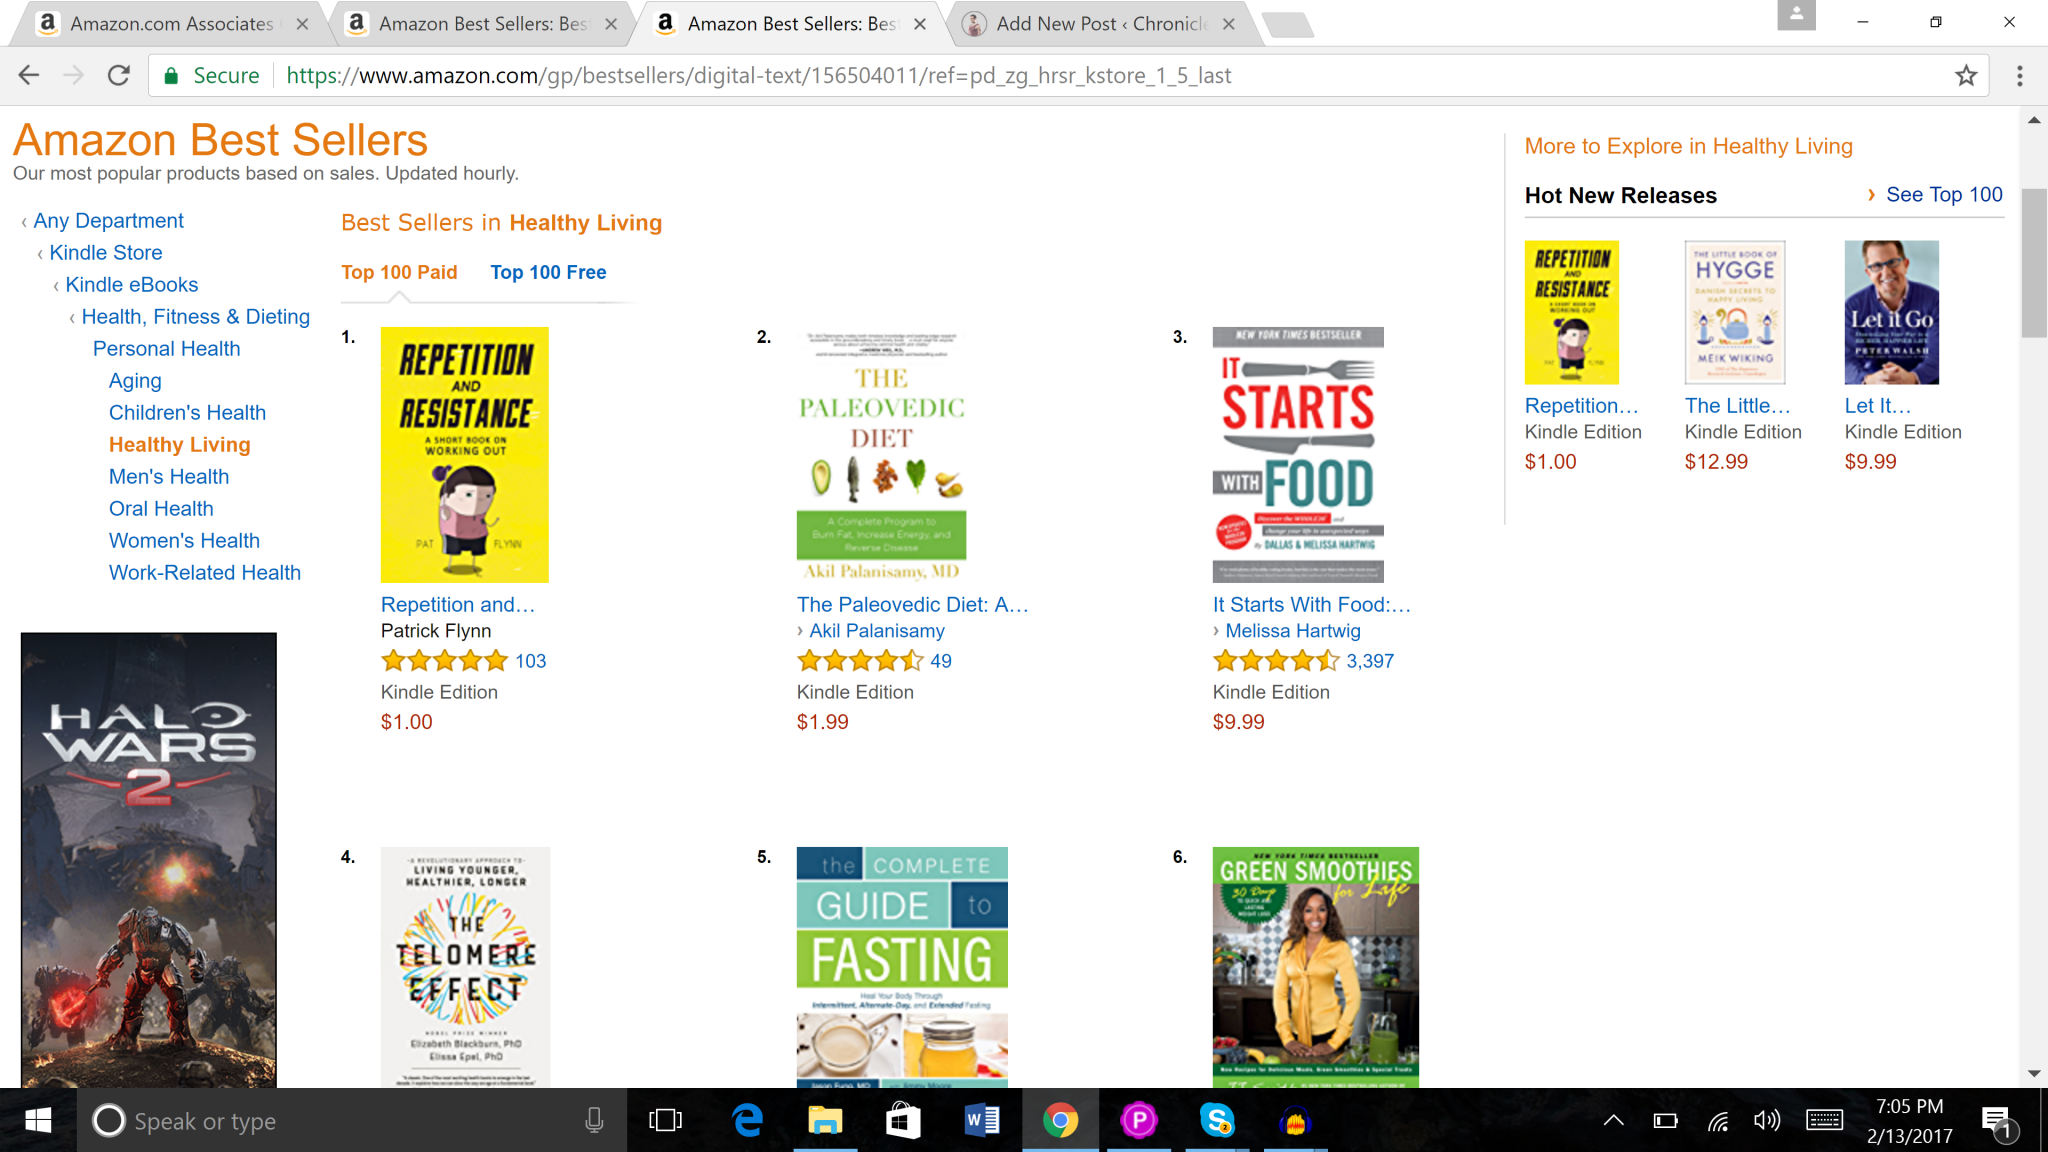2048x1152 pixels.
Task: Select the Top 100 Free tab
Action: click(x=548, y=272)
